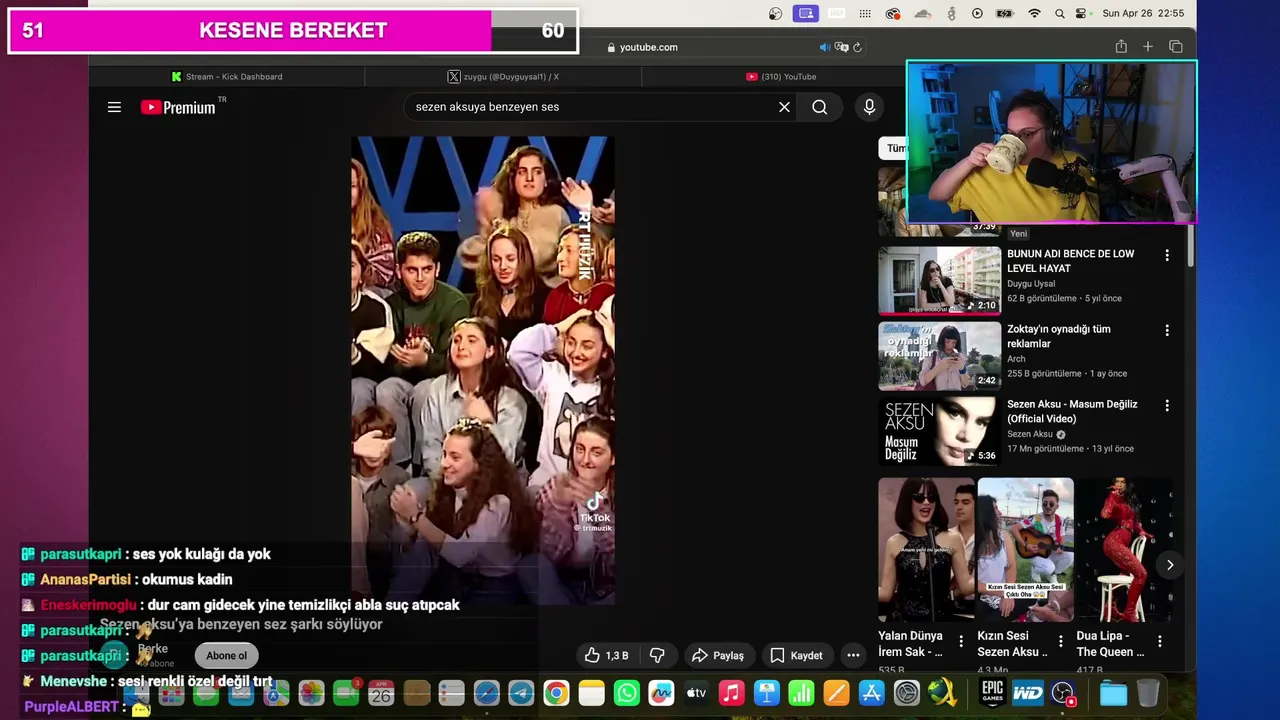The image size is (1280, 720).
Task: Click the Abone ol subscribe button
Action: tap(226, 656)
